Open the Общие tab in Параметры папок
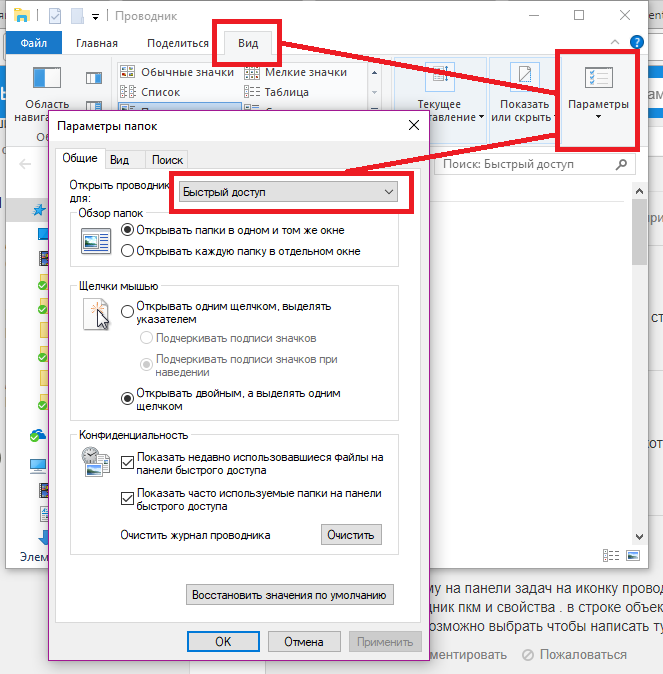 80,158
